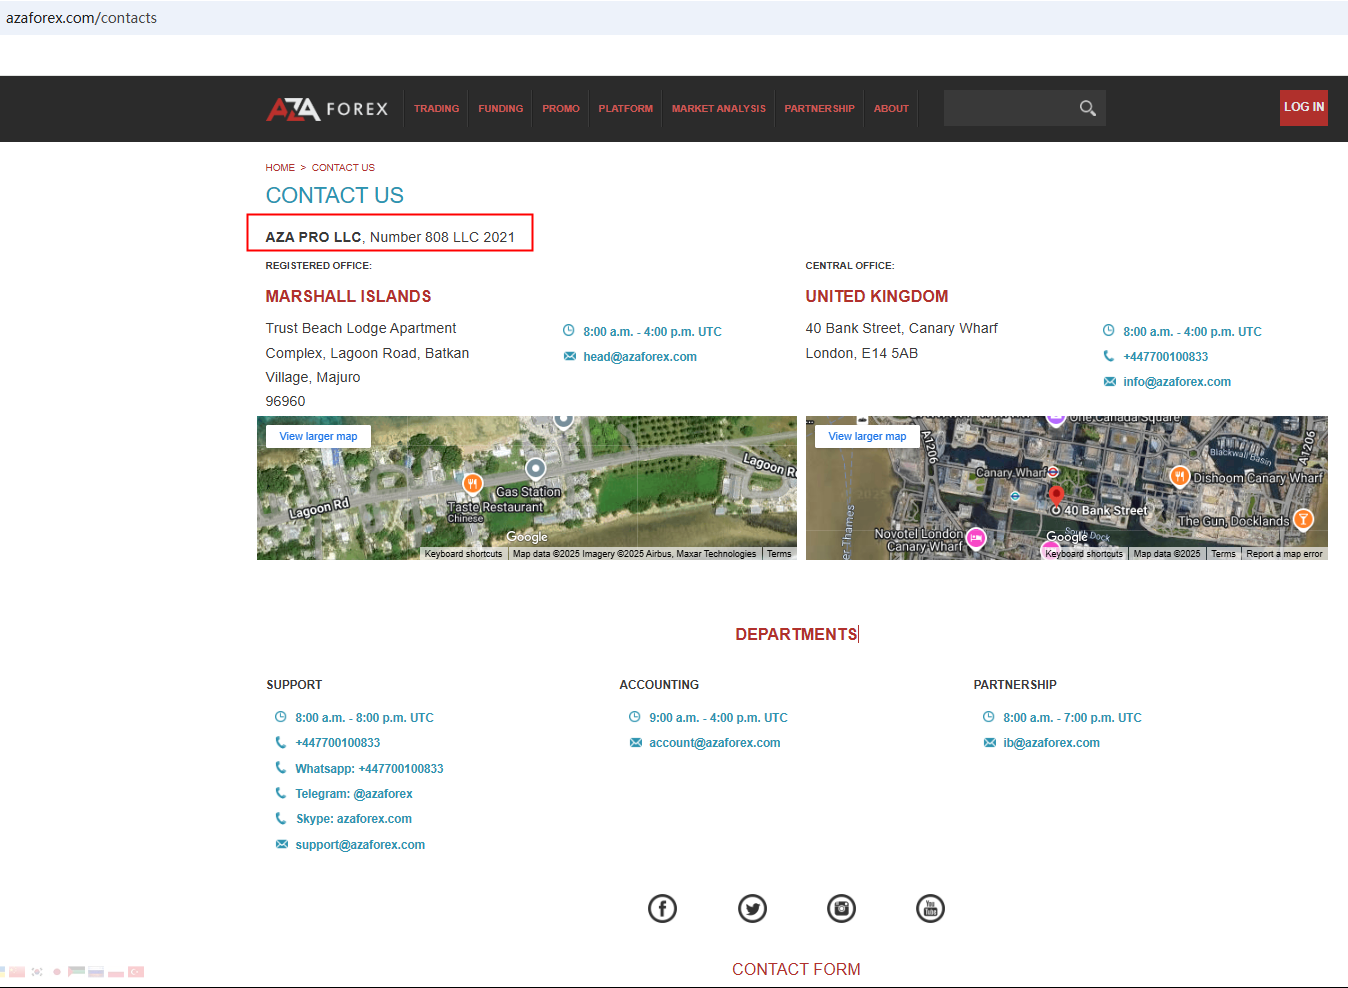Open the Twitter social icon

click(752, 908)
